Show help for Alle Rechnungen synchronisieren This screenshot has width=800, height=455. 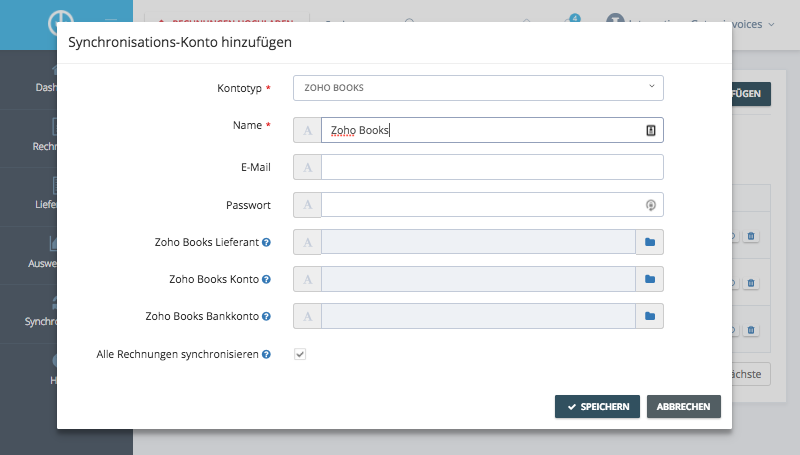266,355
